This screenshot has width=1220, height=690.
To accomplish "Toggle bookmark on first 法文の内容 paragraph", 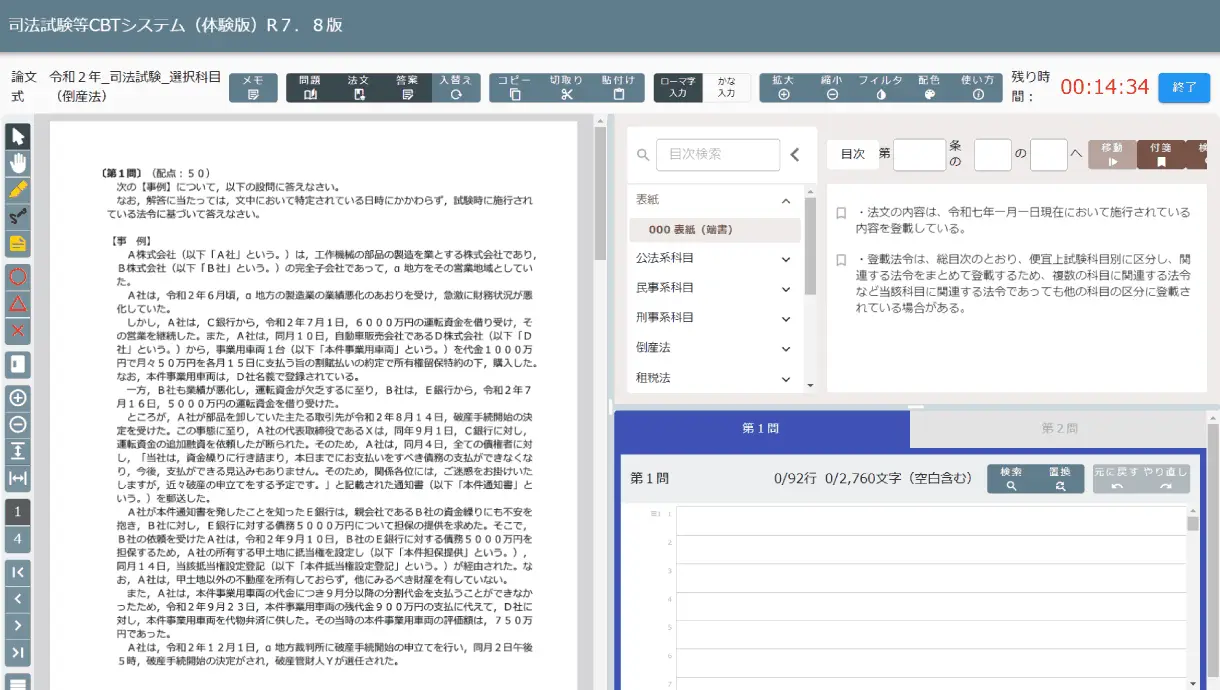I will pos(841,213).
